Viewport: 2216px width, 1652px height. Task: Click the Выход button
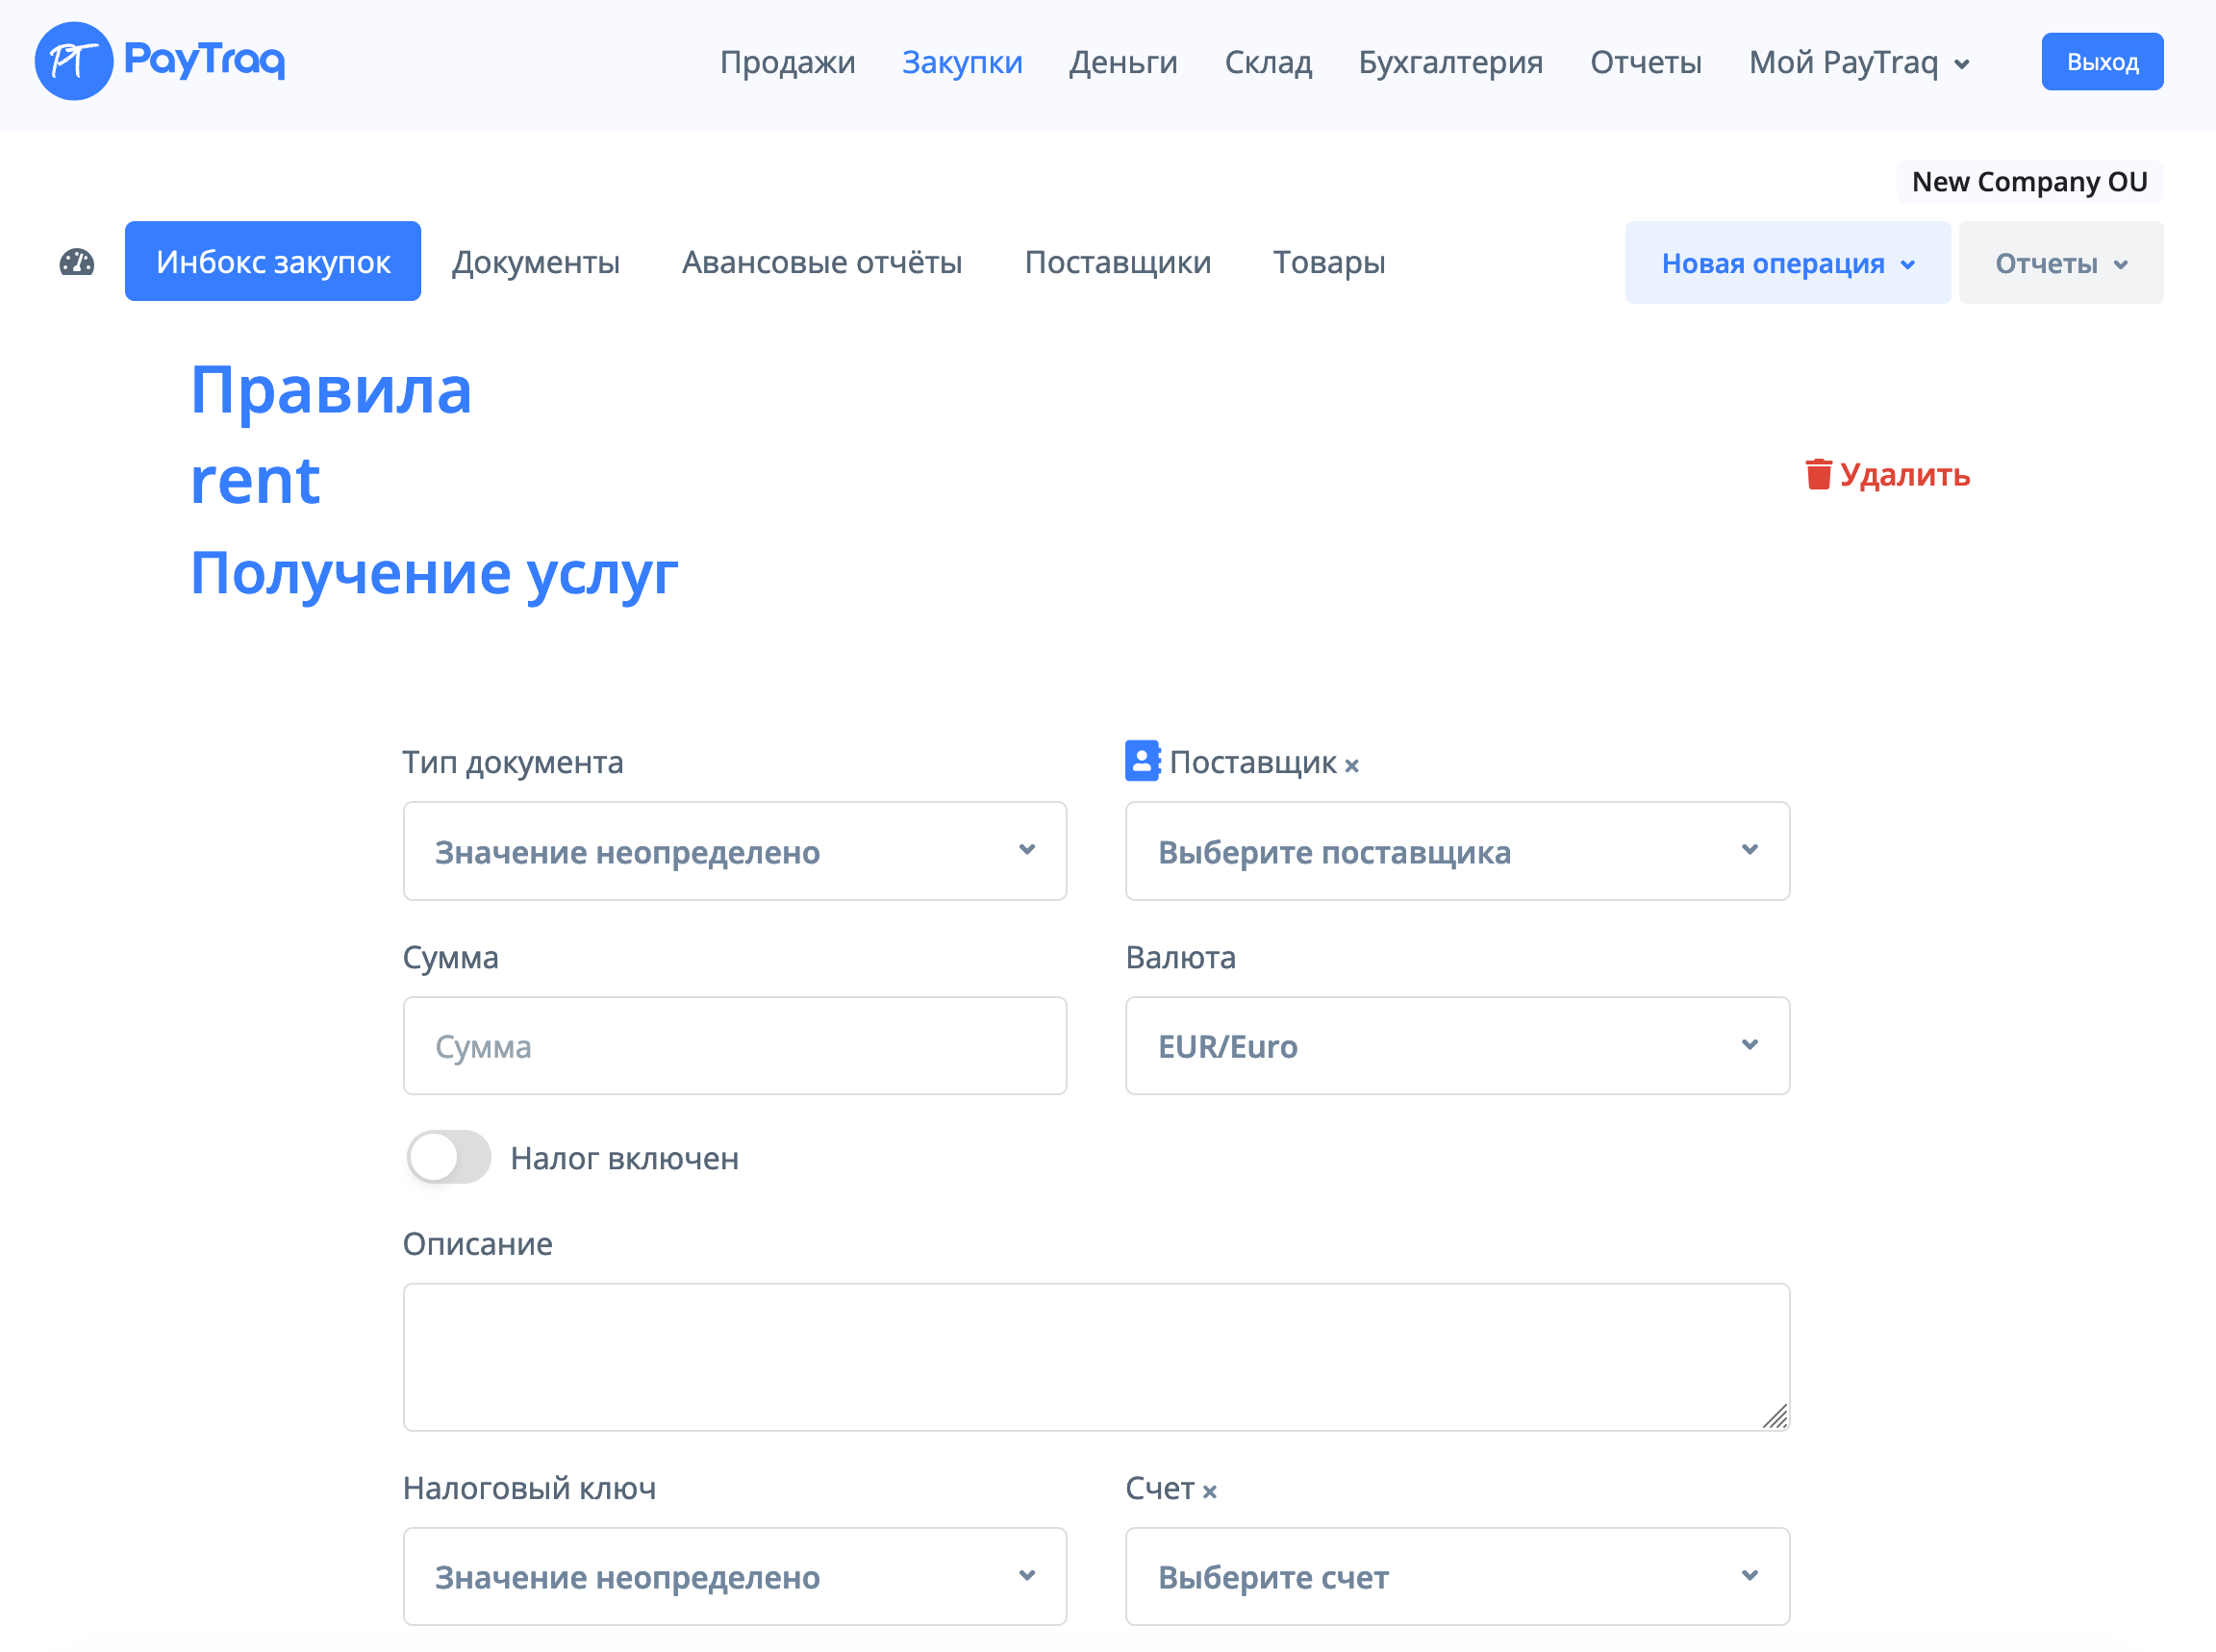(2101, 62)
